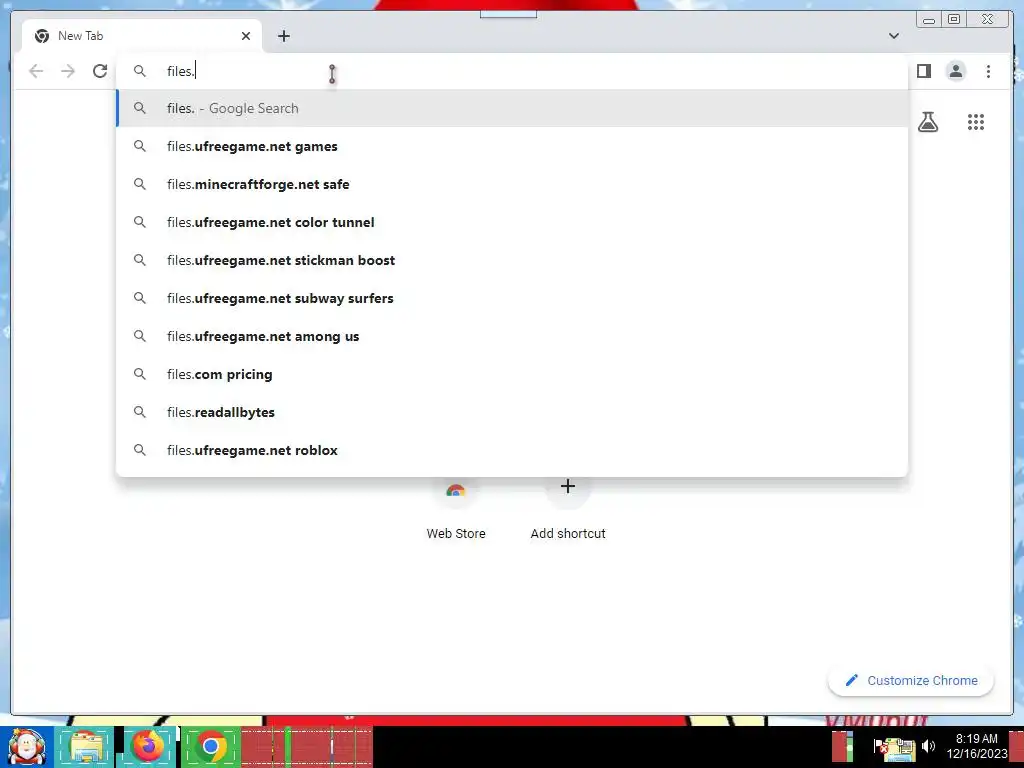This screenshot has height=768, width=1024.
Task: Choose suggestion files.readallbytes
Action: click(512, 412)
